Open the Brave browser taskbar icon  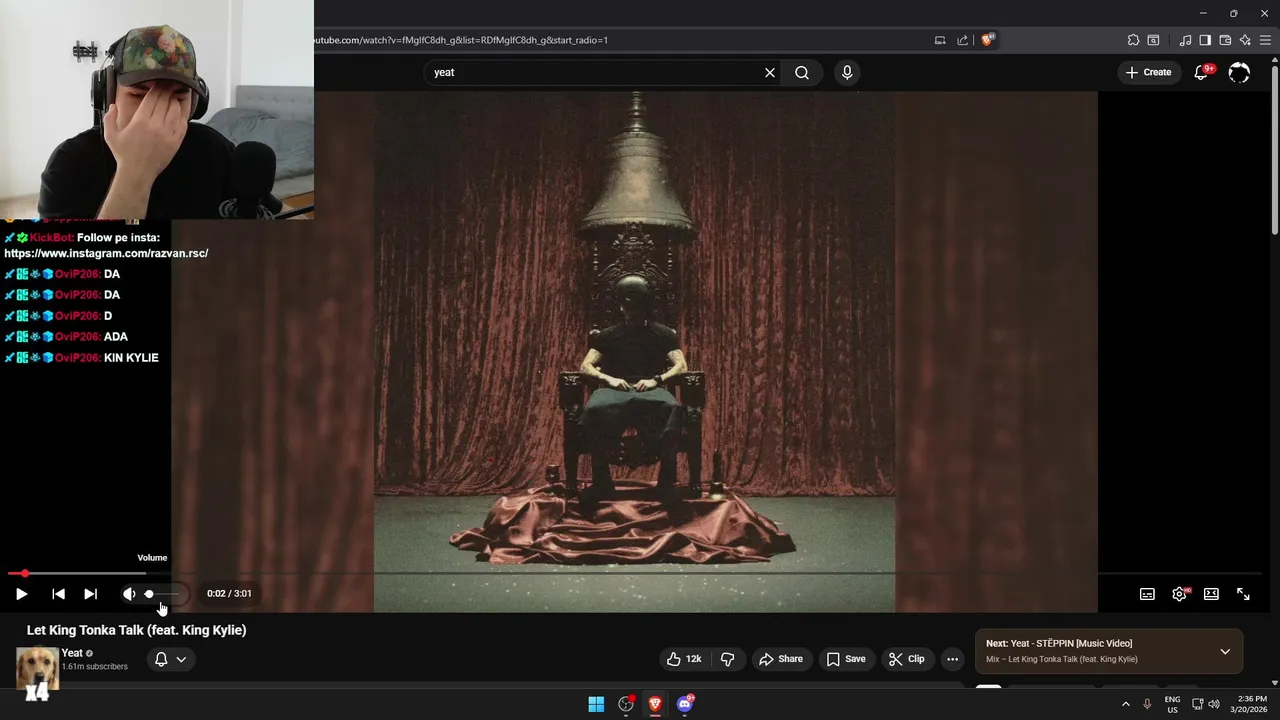[655, 704]
